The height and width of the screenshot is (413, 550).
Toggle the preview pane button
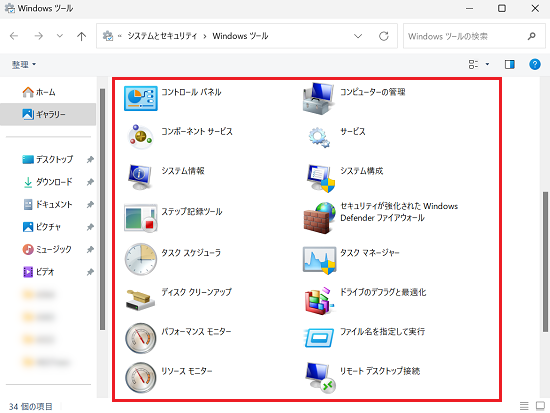[x=509, y=64]
